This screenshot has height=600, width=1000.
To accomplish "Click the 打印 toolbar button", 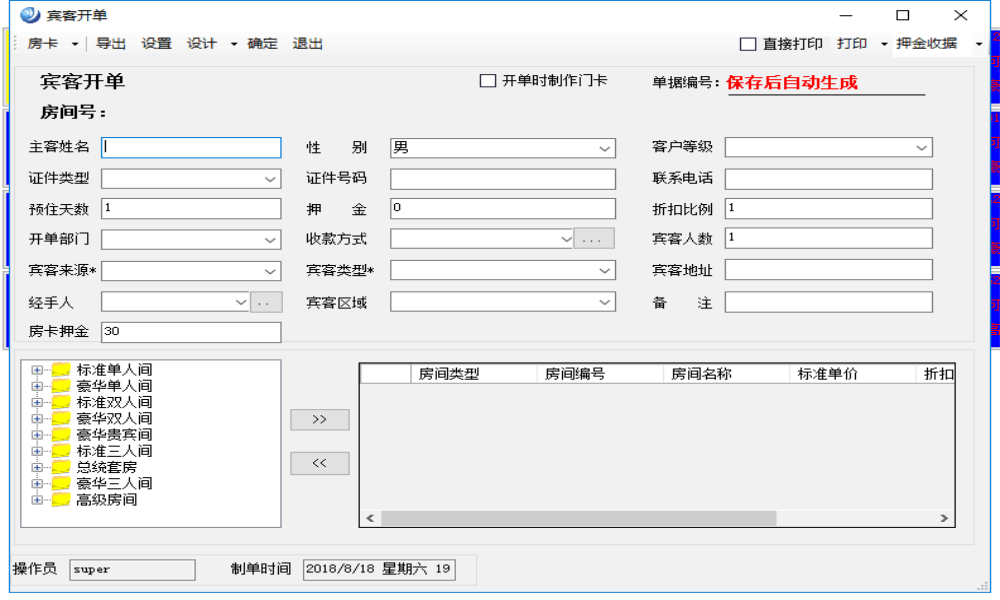I will (852, 44).
